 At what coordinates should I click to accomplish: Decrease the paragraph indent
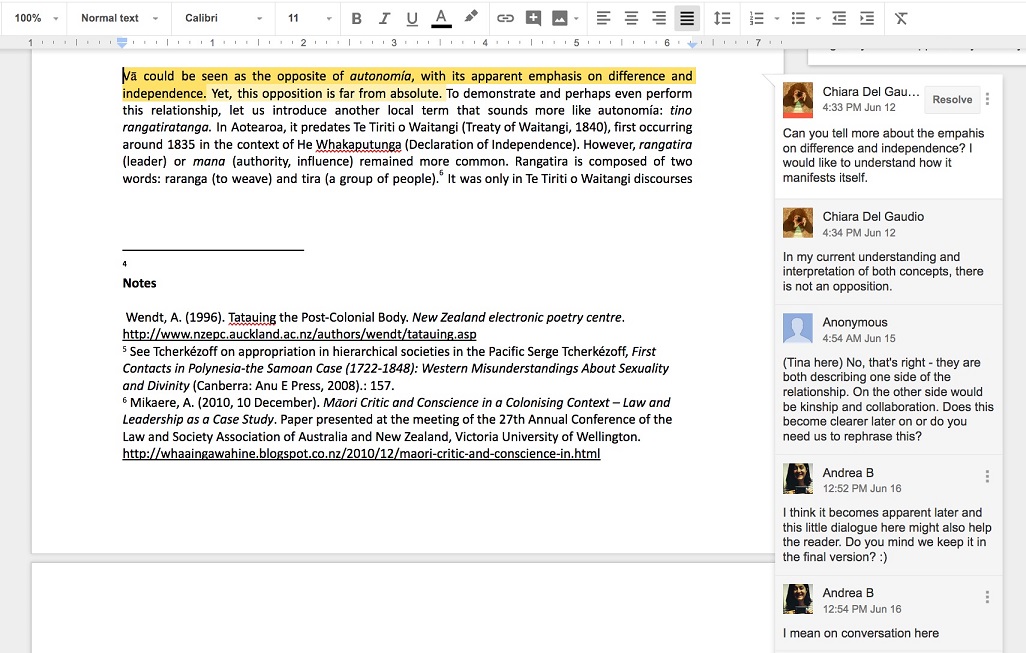tap(839, 18)
